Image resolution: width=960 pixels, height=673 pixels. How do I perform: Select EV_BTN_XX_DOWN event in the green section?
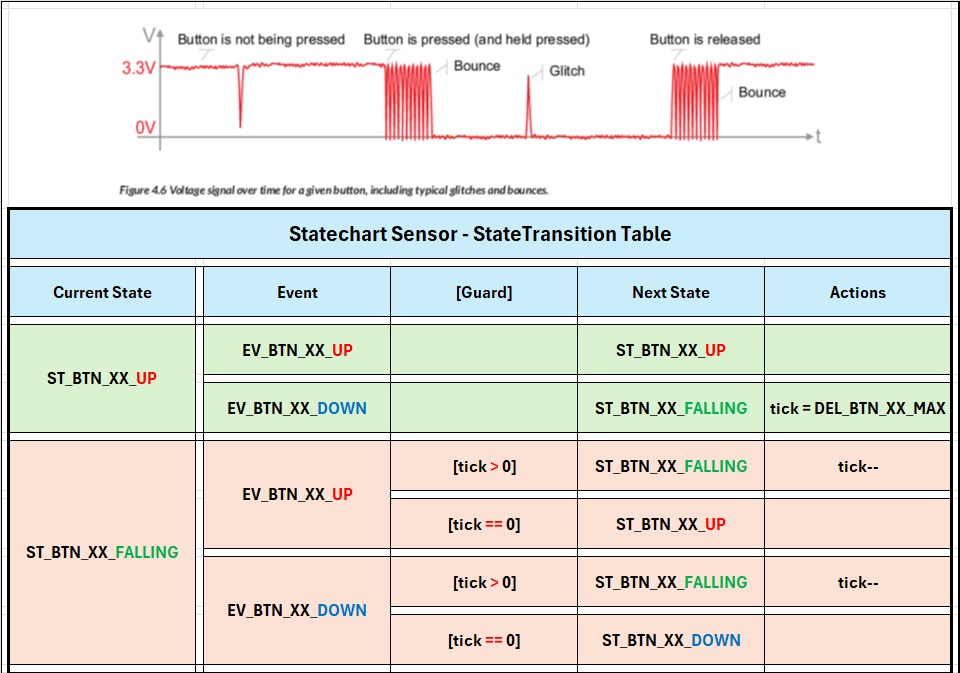tap(297, 408)
